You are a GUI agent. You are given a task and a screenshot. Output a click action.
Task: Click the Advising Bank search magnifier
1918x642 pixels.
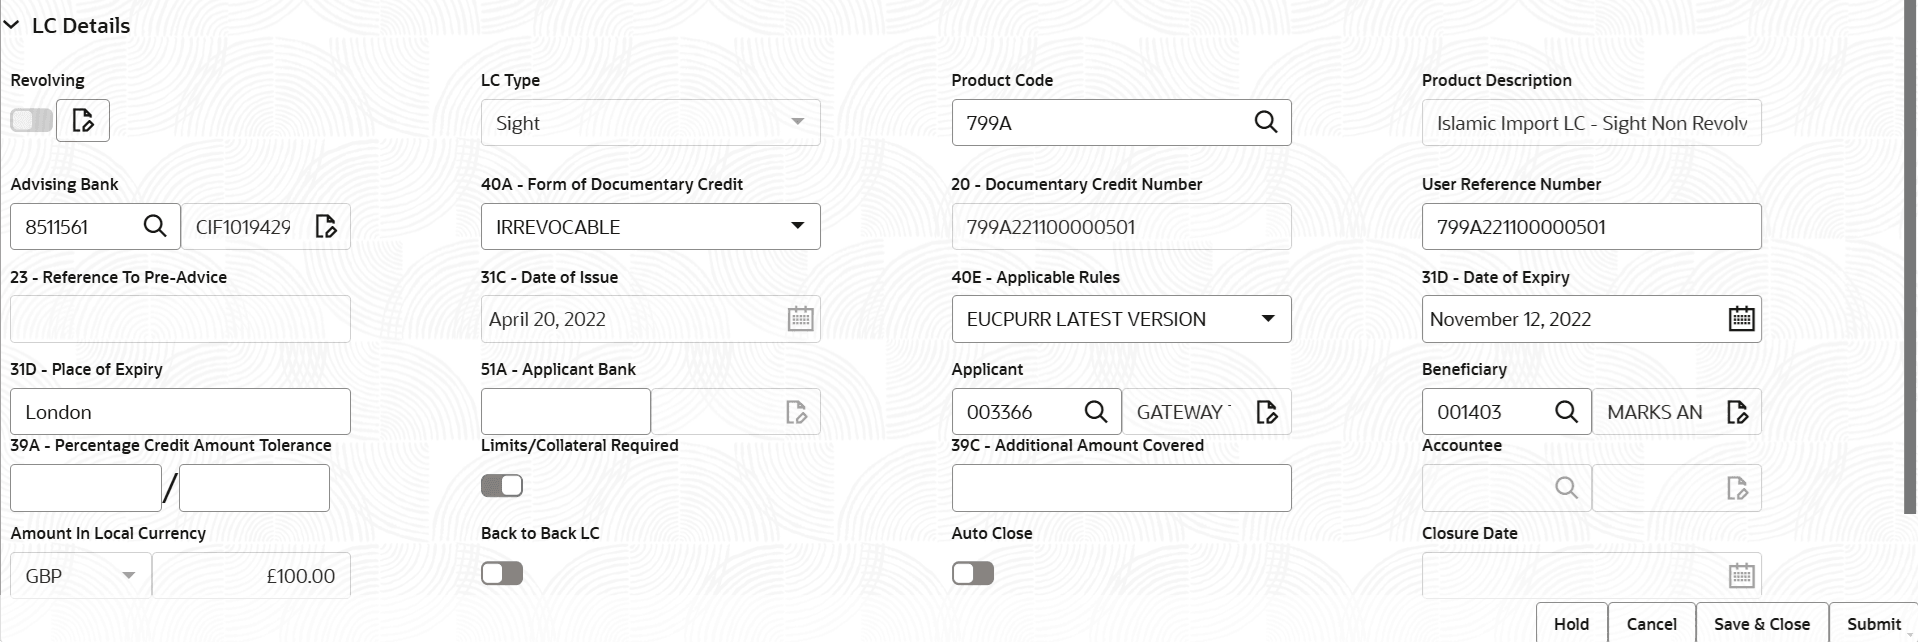click(x=155, y=226)
